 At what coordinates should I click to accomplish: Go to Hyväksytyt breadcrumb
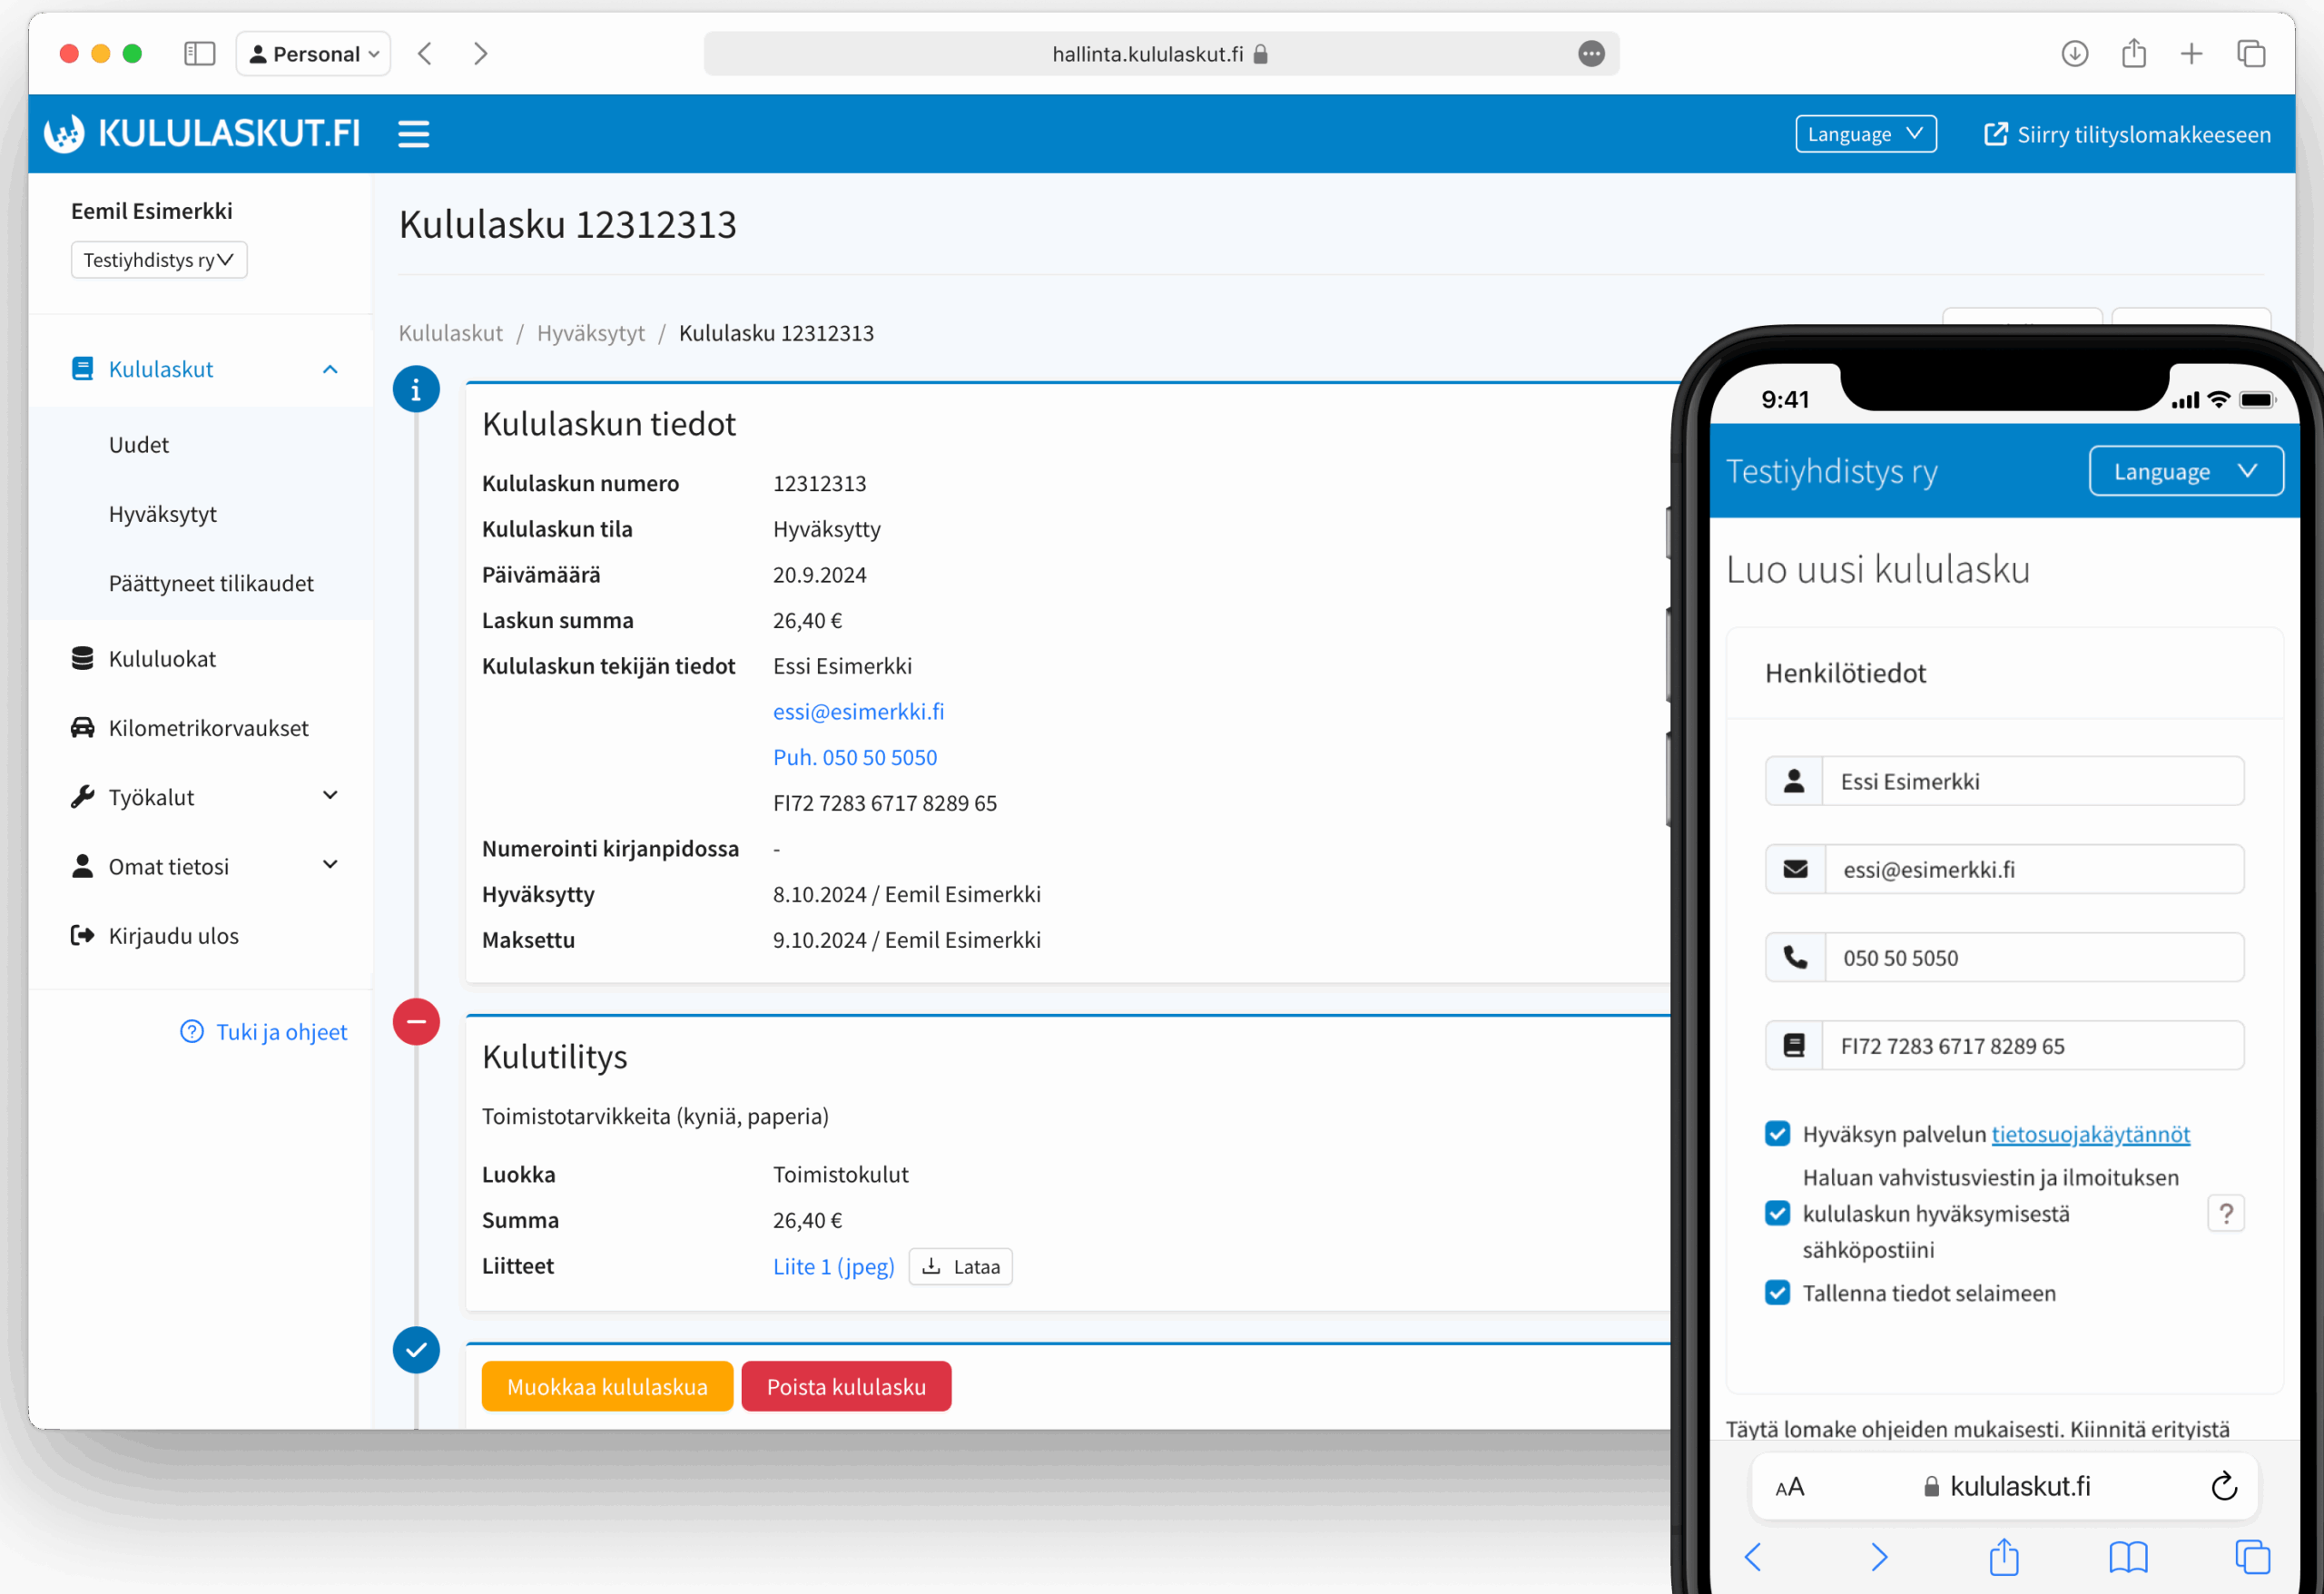(591, 333)
